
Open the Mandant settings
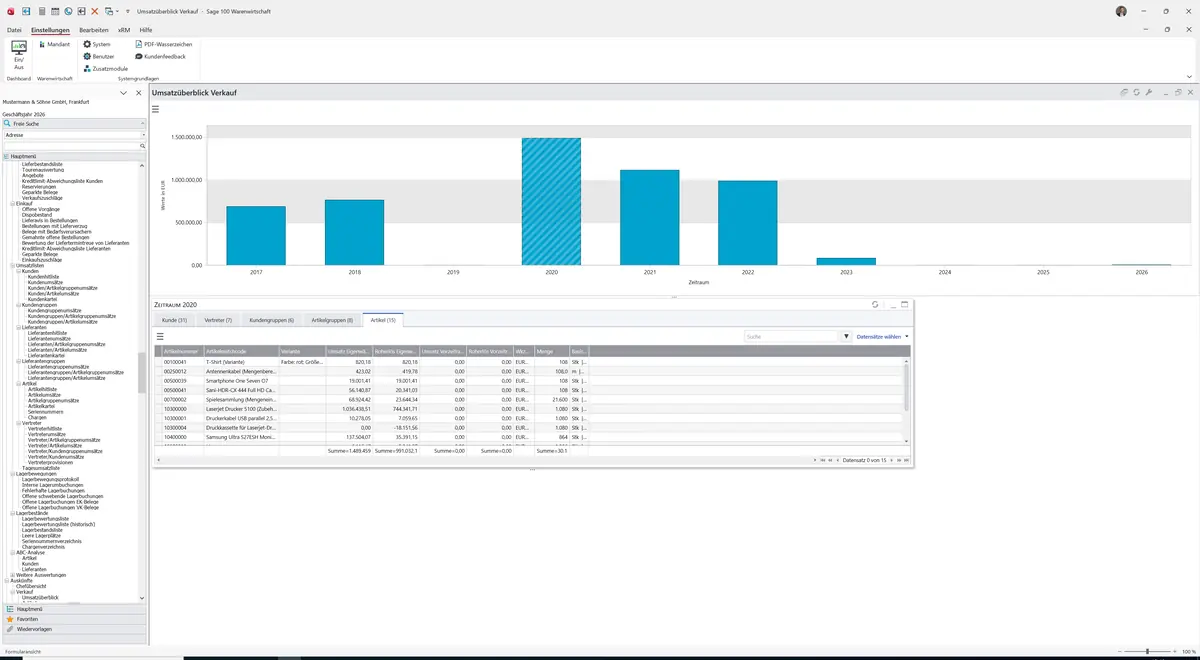[x=54, y=45]
